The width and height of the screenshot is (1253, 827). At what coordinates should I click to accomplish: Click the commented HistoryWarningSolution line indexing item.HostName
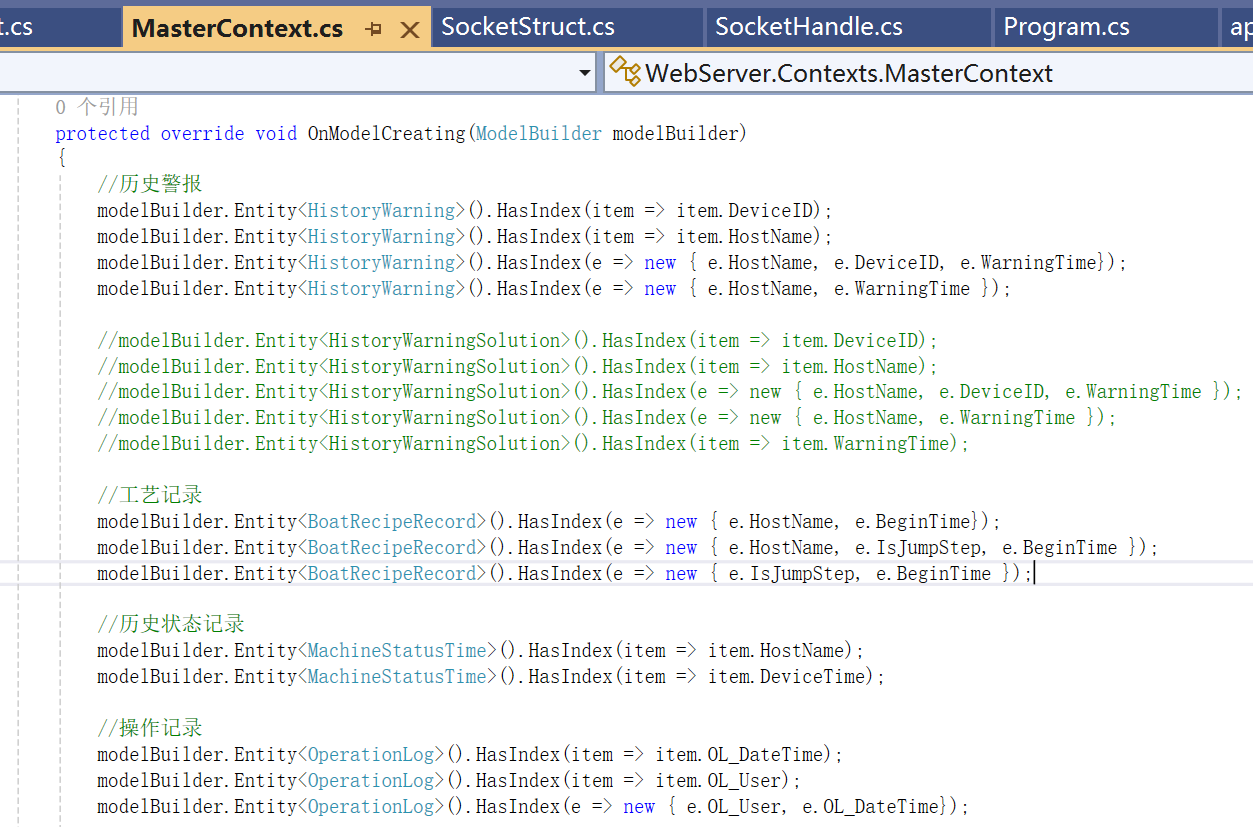[518, 366]
